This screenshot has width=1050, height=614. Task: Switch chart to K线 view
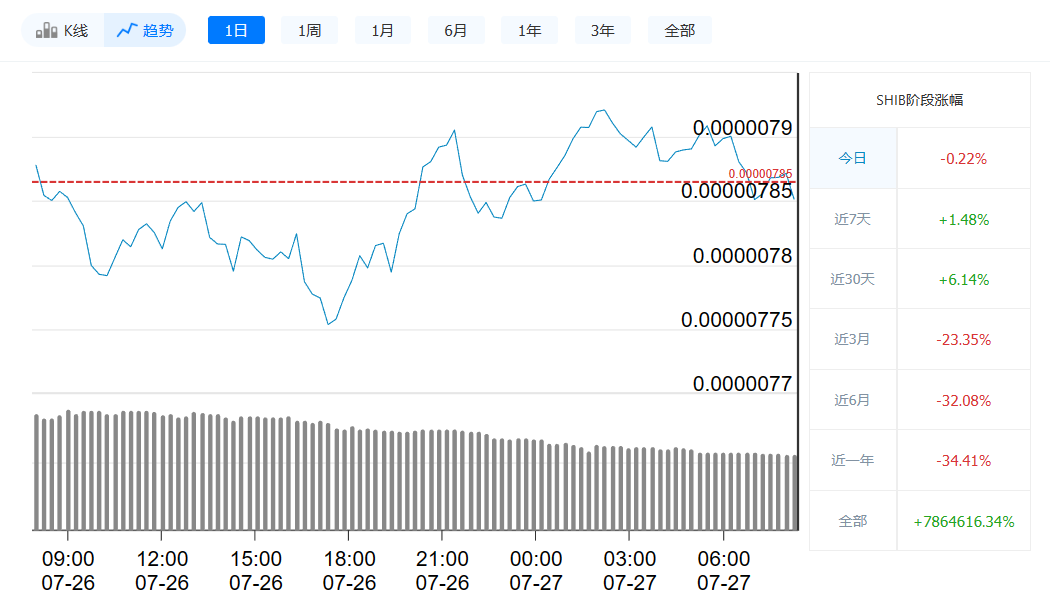[x=62, y=29]
